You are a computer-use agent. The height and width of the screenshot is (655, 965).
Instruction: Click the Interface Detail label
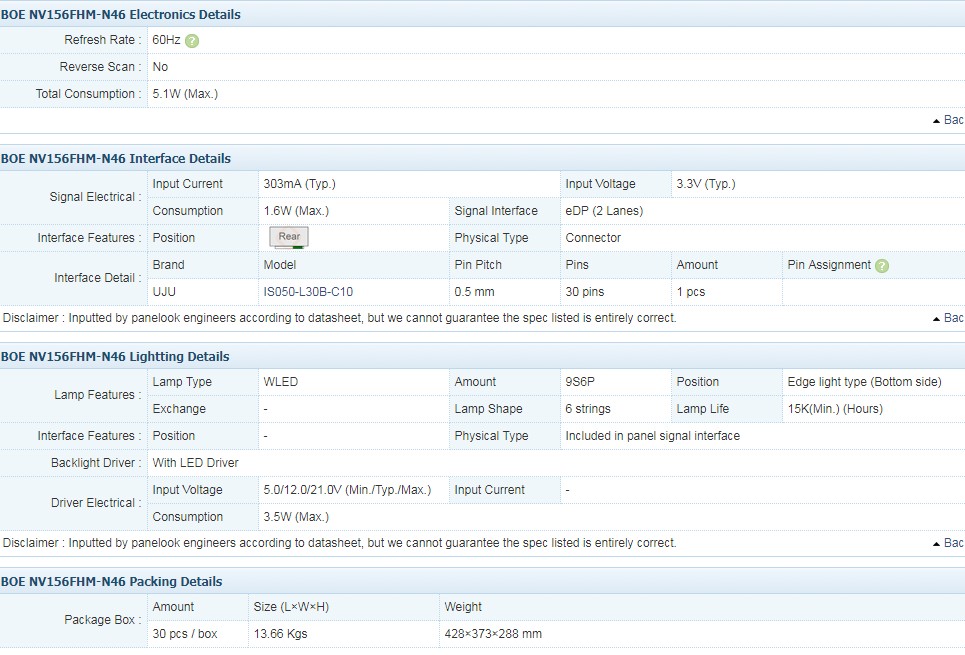tap(98, 278)
